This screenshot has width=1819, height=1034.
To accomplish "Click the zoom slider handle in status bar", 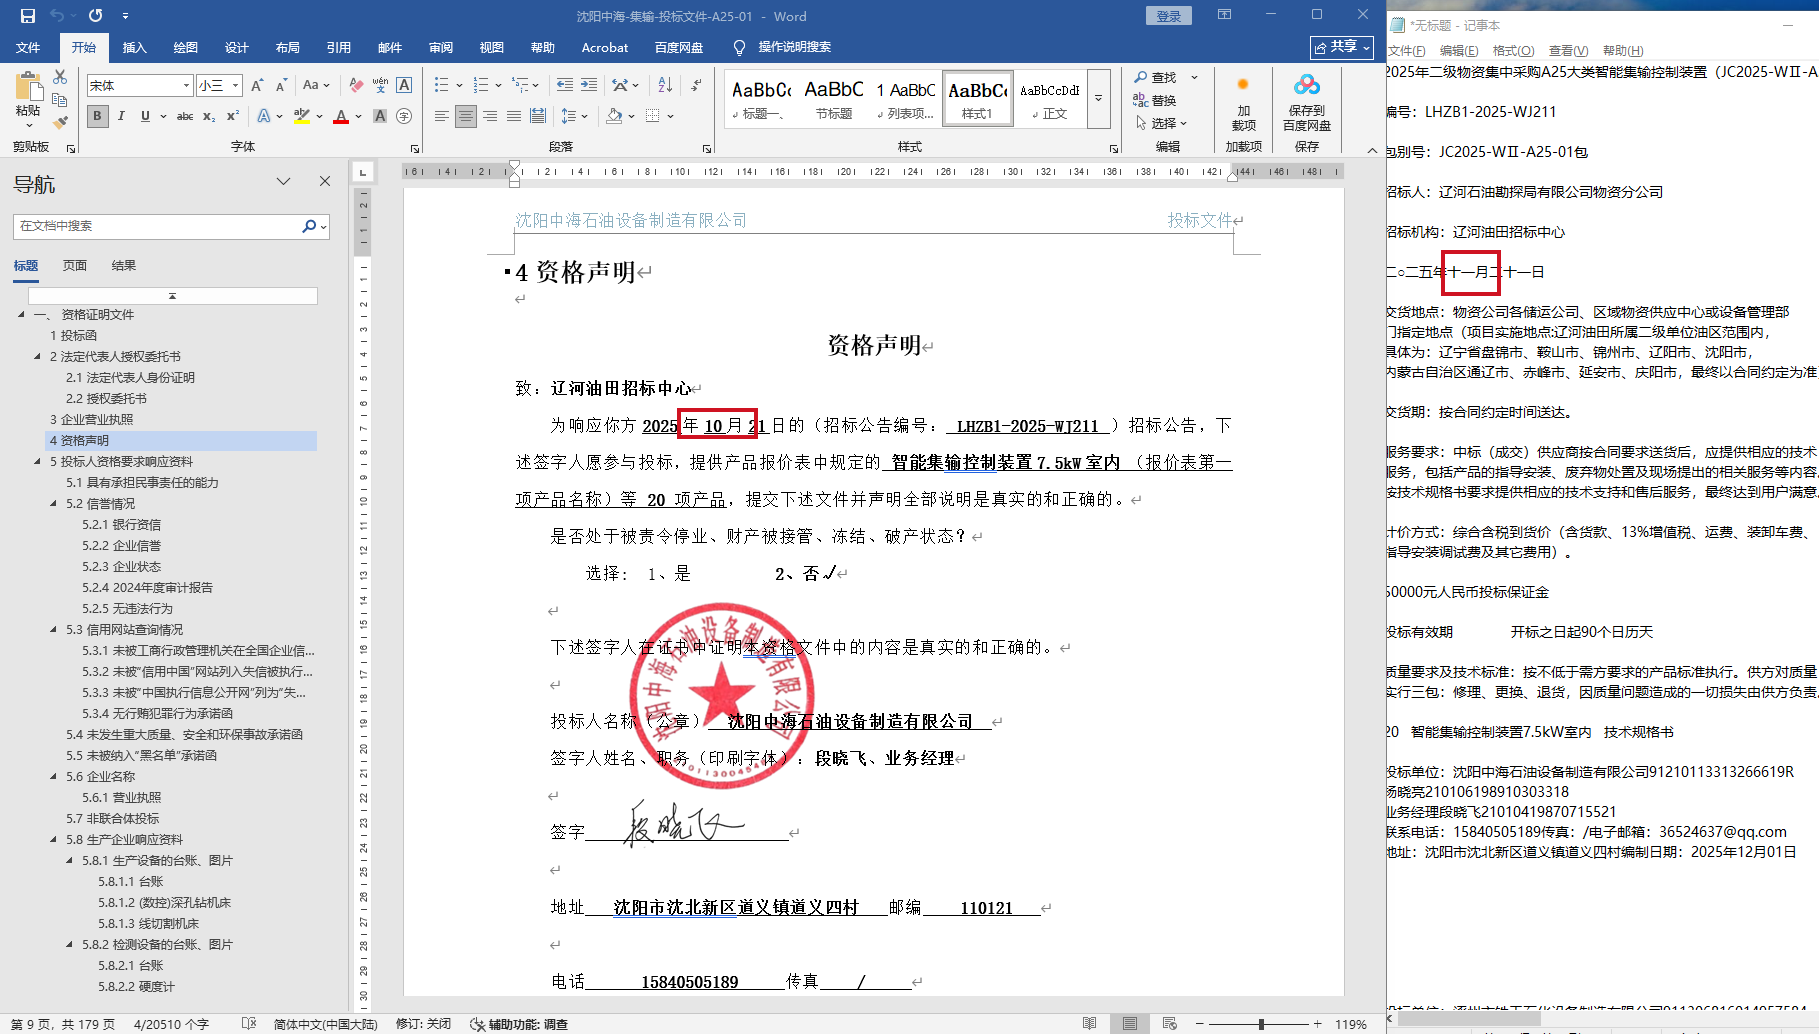I will pyautogui.click(x=1261, y=1024).
